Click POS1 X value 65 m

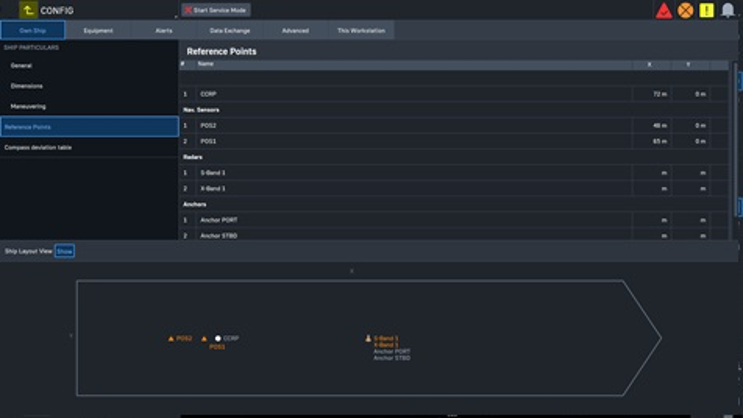[651, 141]
